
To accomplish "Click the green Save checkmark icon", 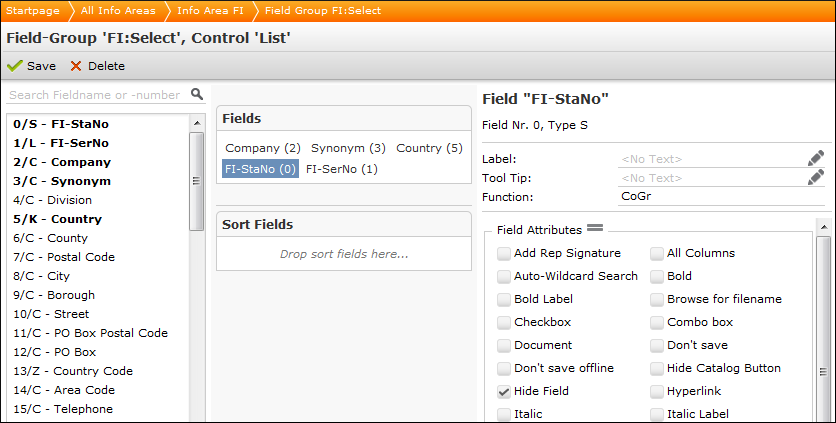I will 14,66.
